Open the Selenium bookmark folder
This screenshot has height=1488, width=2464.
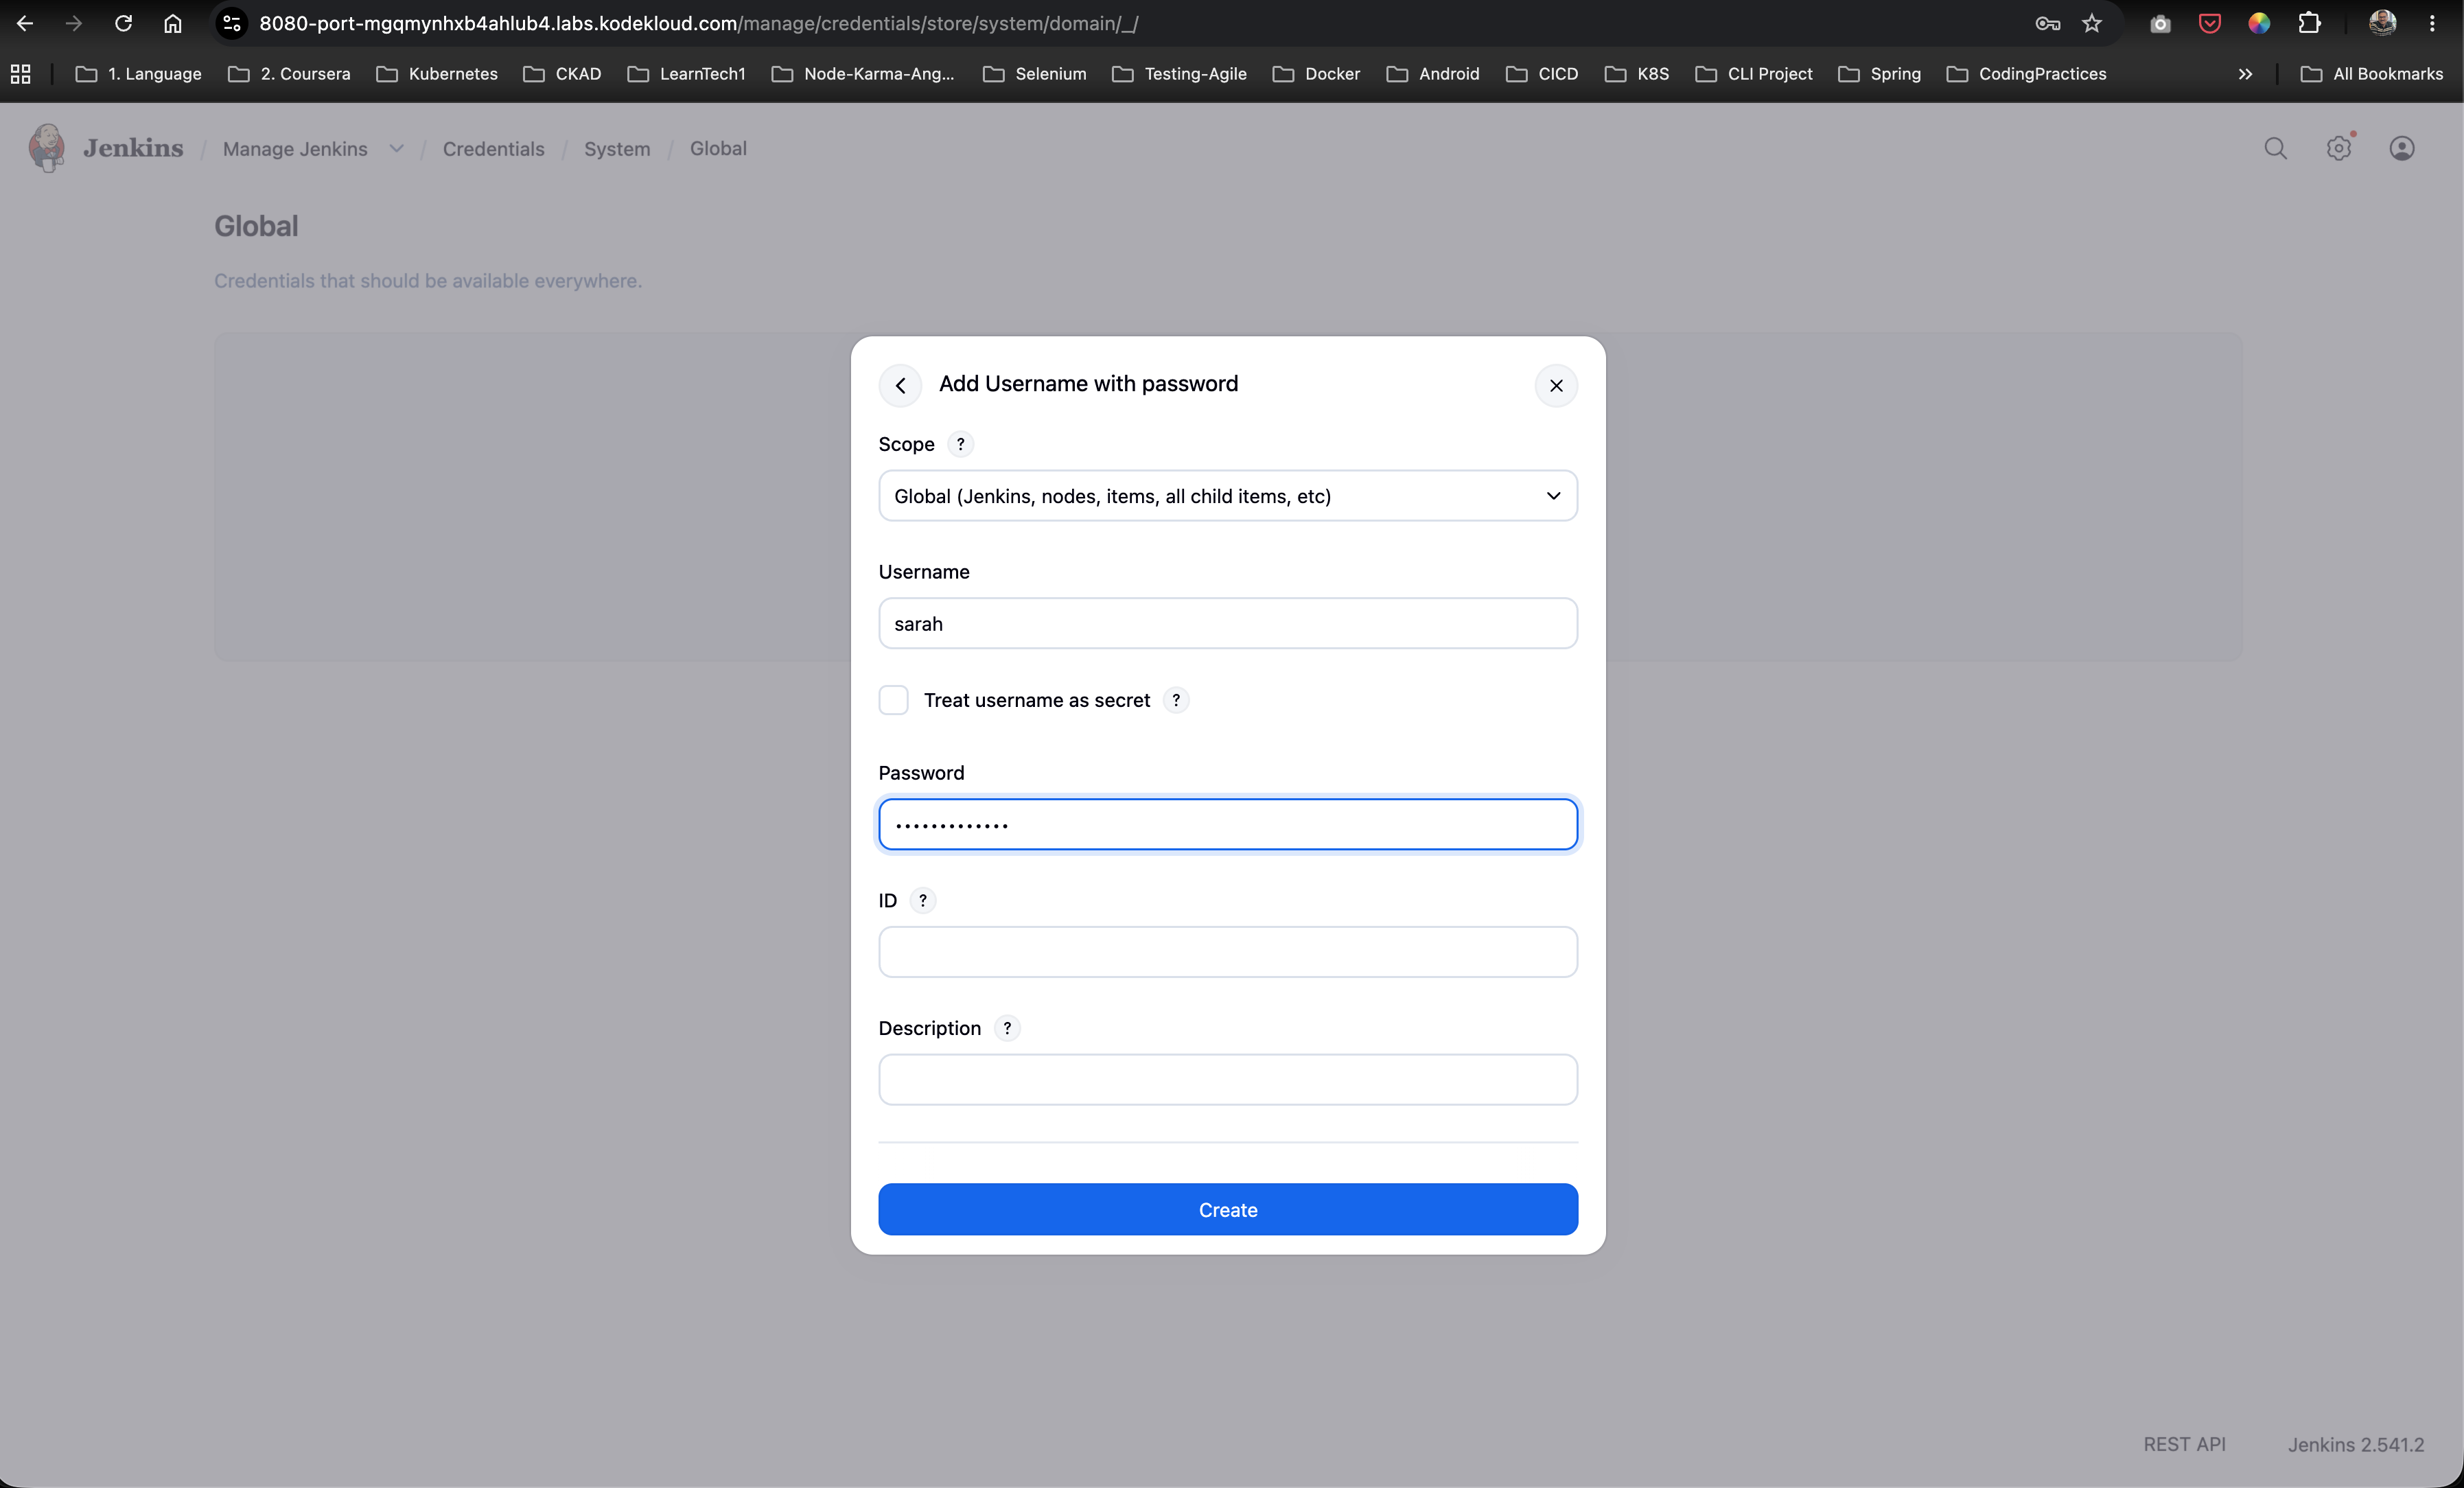1034,74
